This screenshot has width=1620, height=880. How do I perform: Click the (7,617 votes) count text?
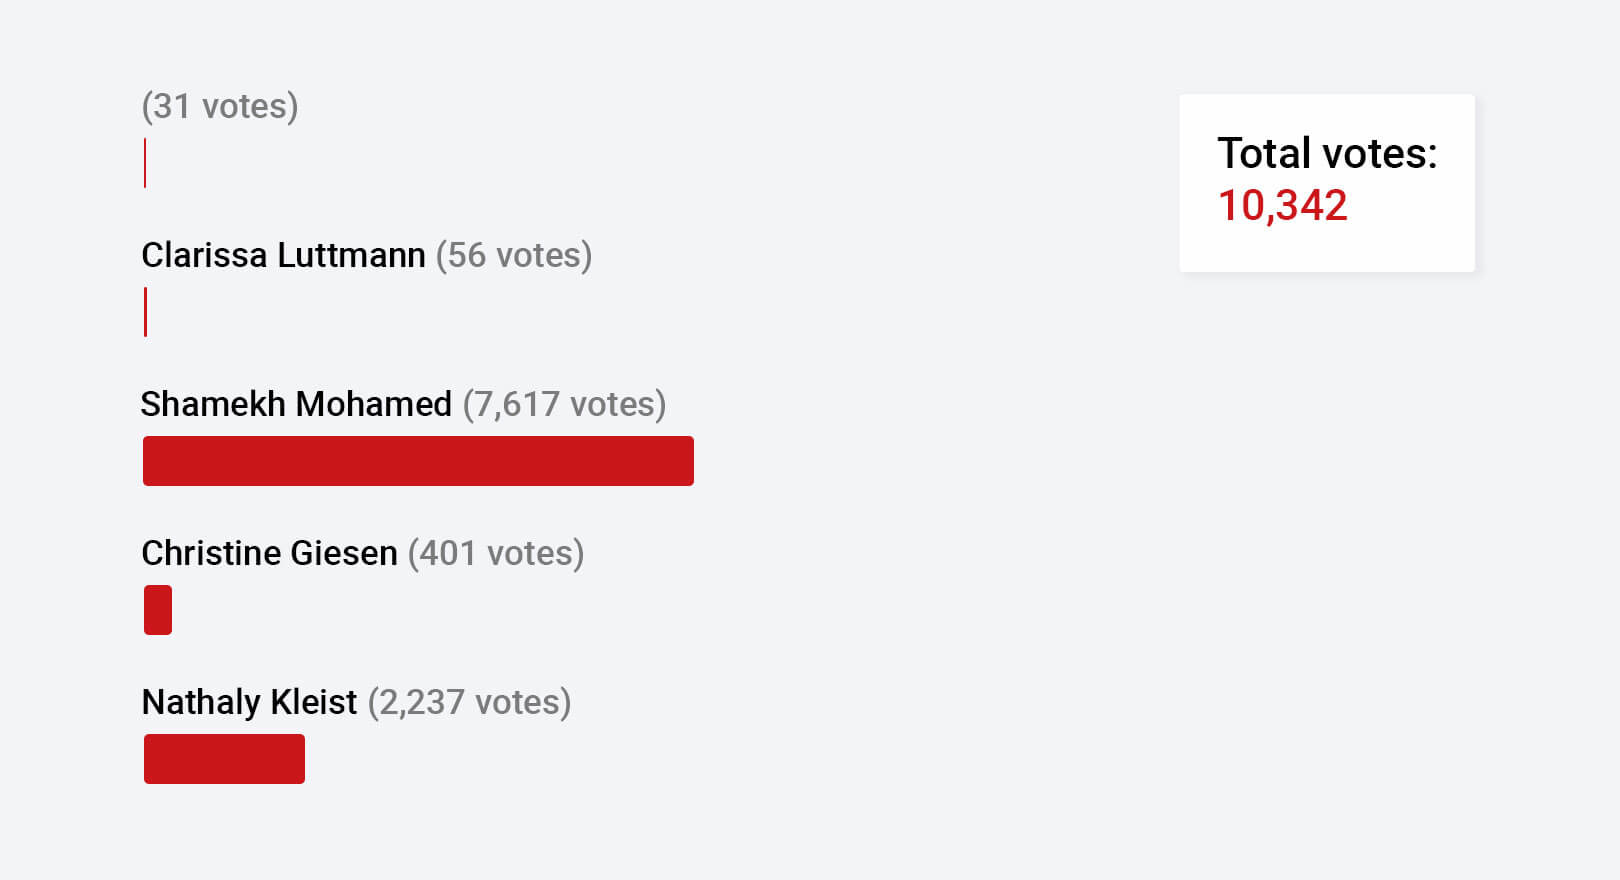(564, 404)
